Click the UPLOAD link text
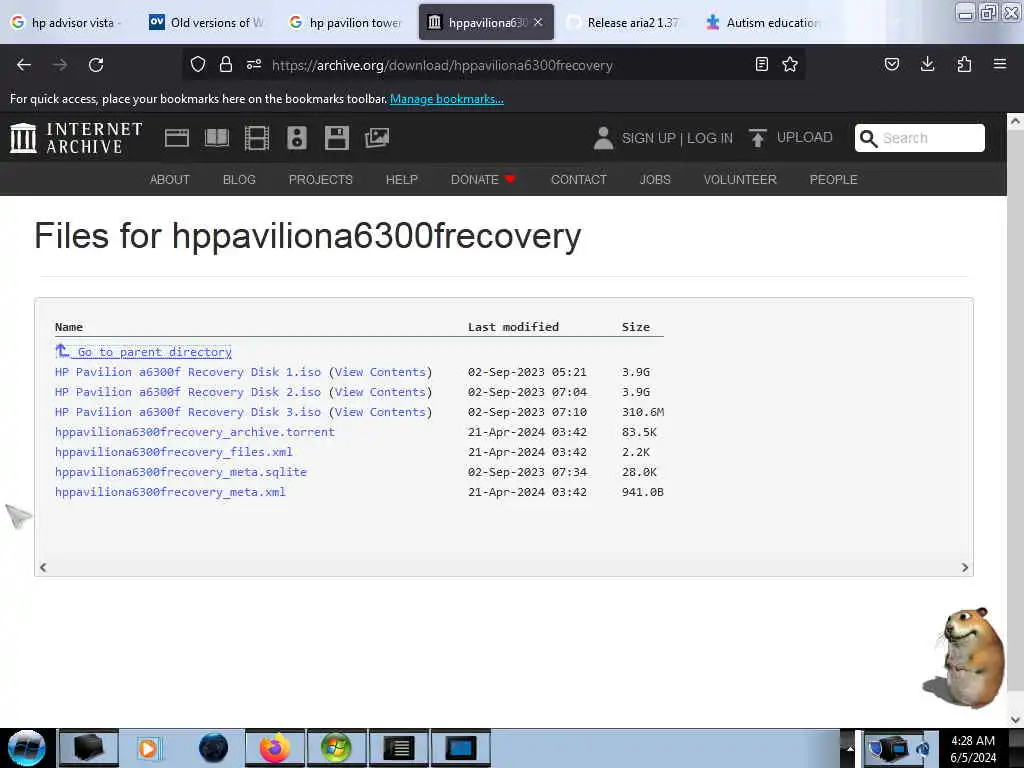The image size is (1024, 768). click(x=805, y=137)
